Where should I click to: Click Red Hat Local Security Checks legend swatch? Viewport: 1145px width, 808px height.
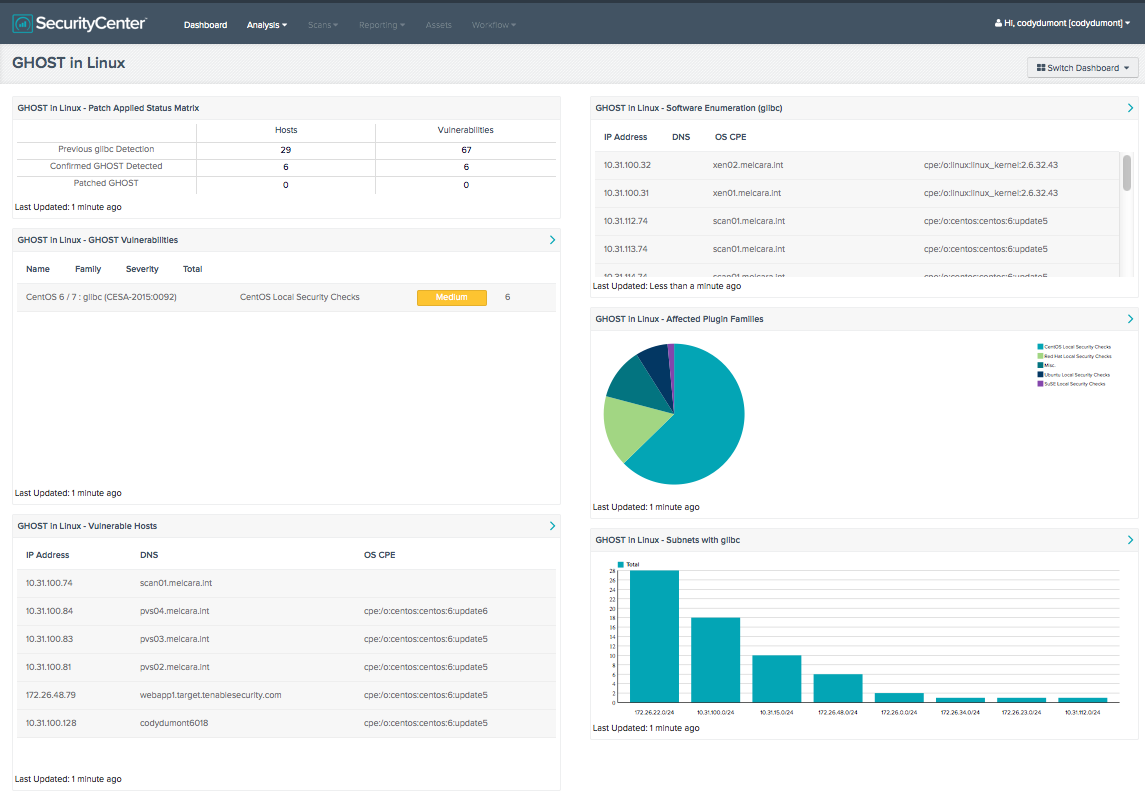1040,356
